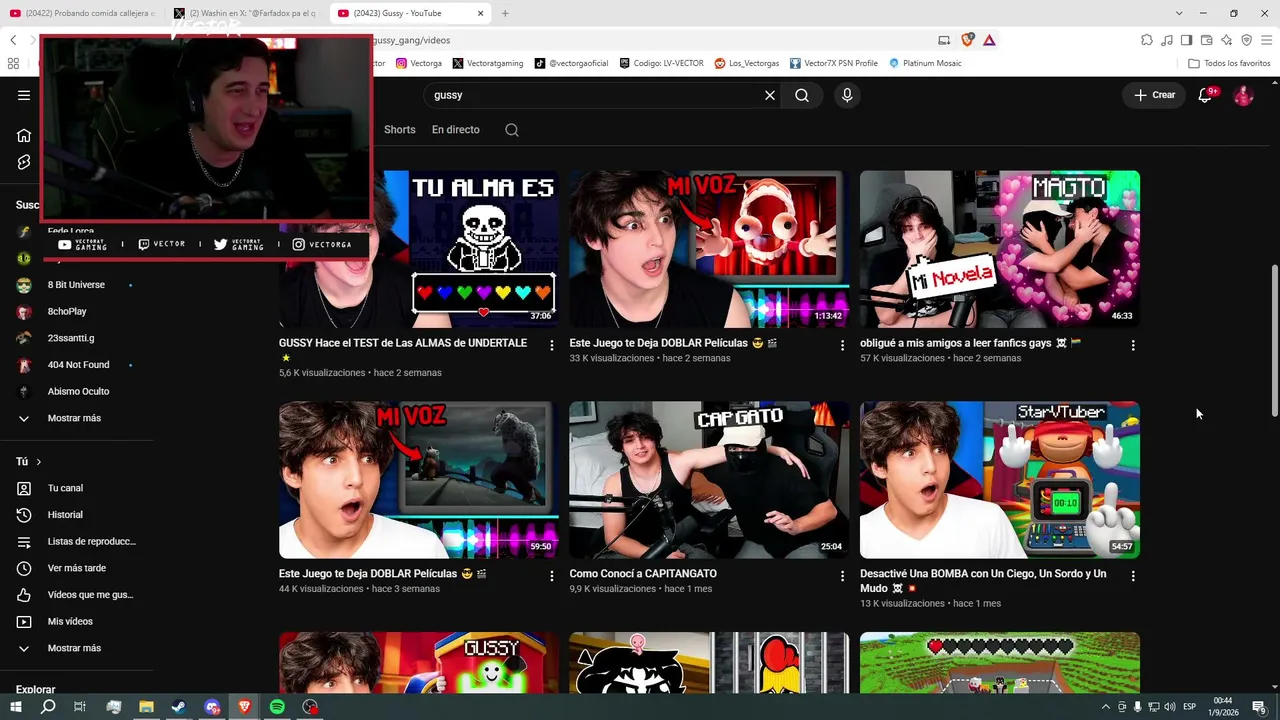This screenshot has height=720, width=1280.
Task: Click the page vertical scrollbar thumb
Action: click(1274, 341)
